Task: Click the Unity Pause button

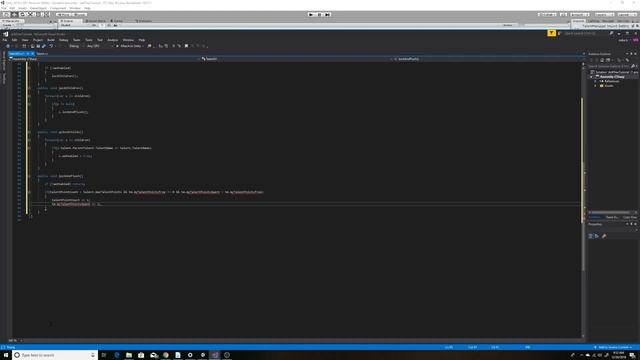Action: pos(320,14)
